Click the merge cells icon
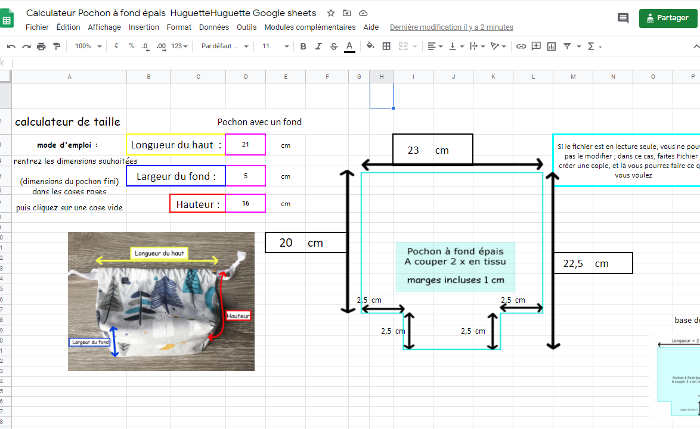Image resolution: width=700 pixels, height=429 pixels. [403, 46]
